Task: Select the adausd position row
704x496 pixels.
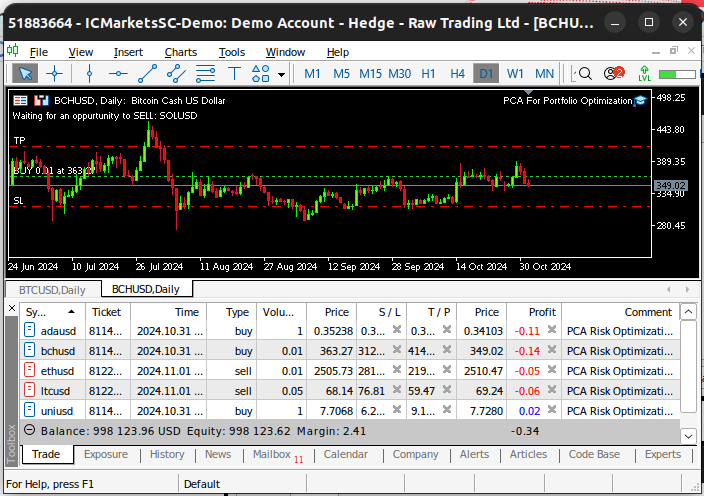Action: (x=350, y=331)
